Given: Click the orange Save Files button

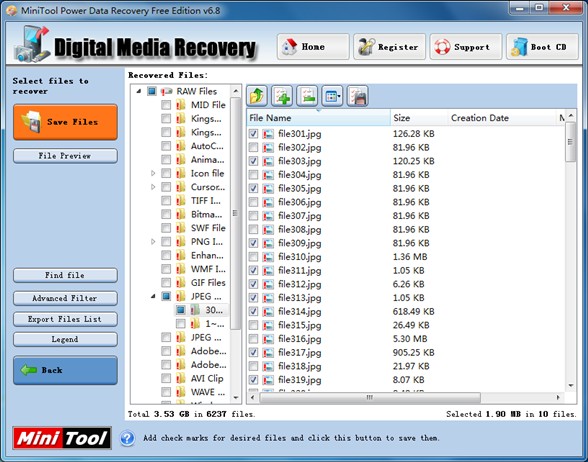Looking at the screenshot, I should click(65, 122).
